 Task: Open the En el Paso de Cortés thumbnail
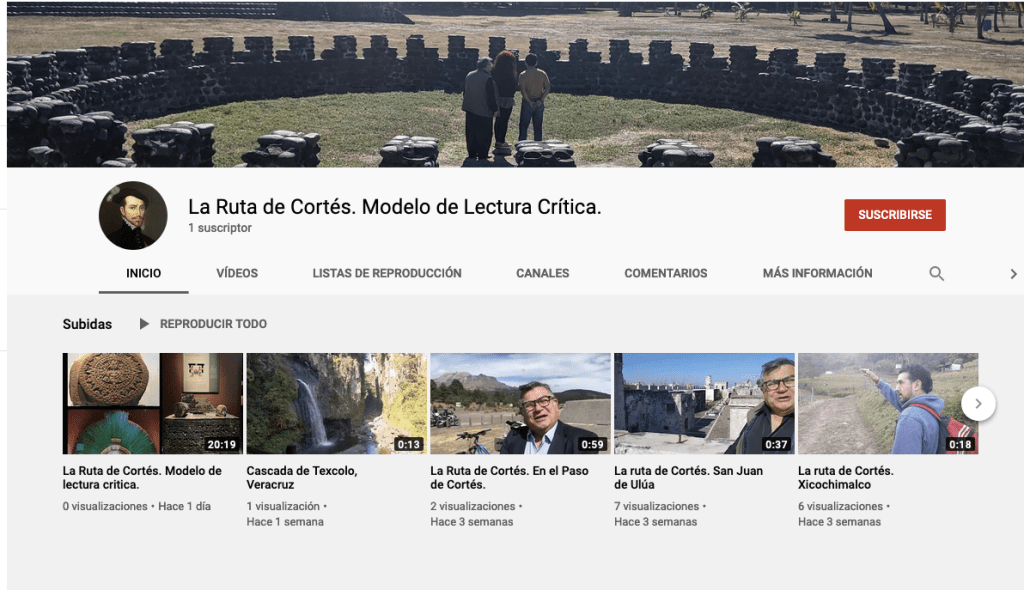click(x=520, y=403)
